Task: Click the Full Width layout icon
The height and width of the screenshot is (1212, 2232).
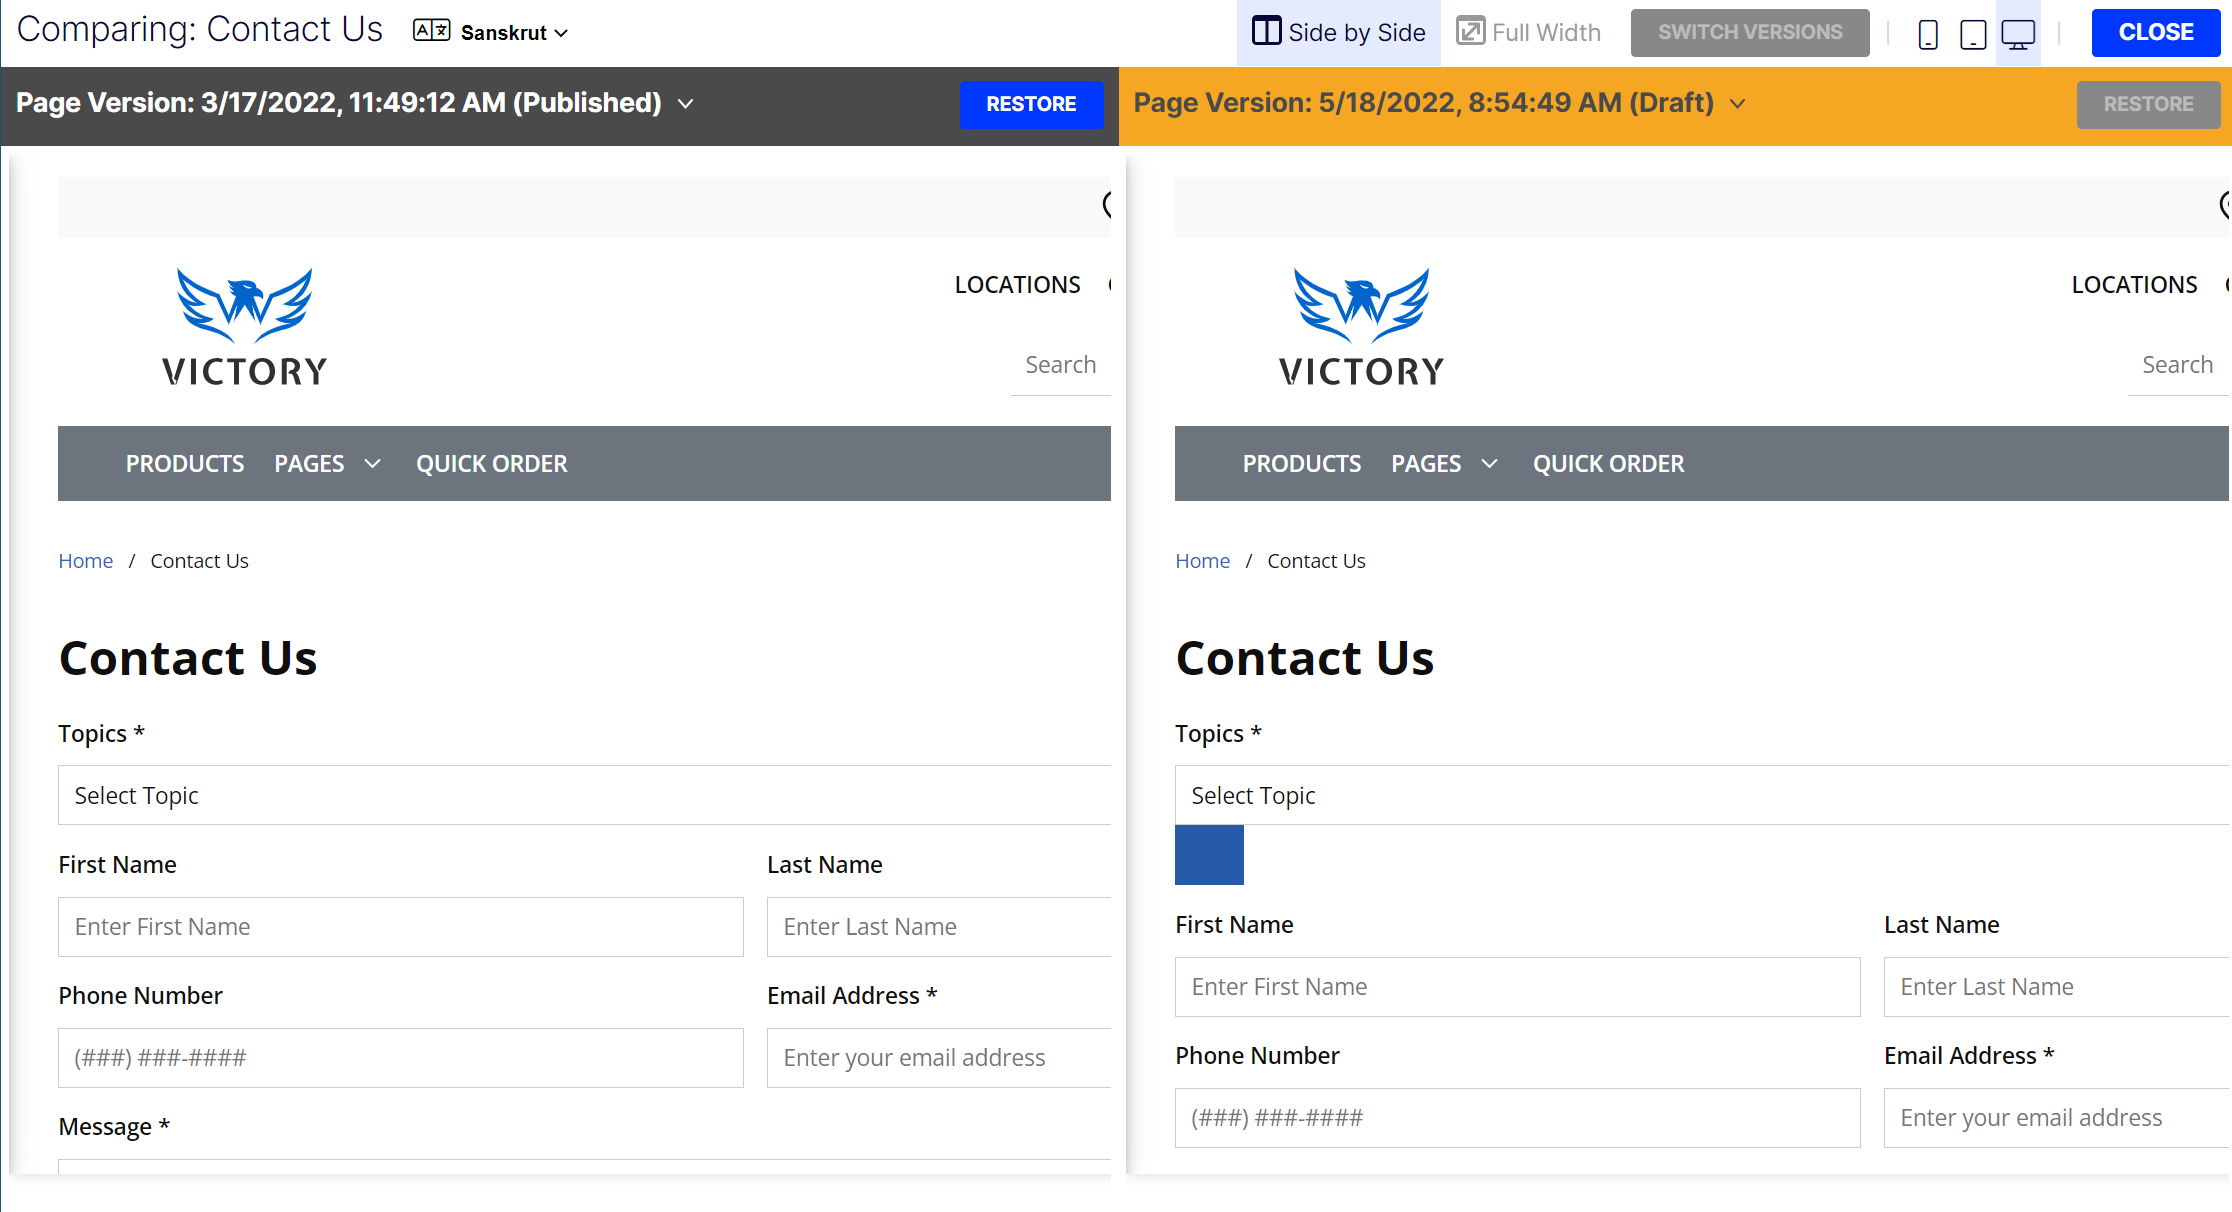Action: tap(1470, 31)
